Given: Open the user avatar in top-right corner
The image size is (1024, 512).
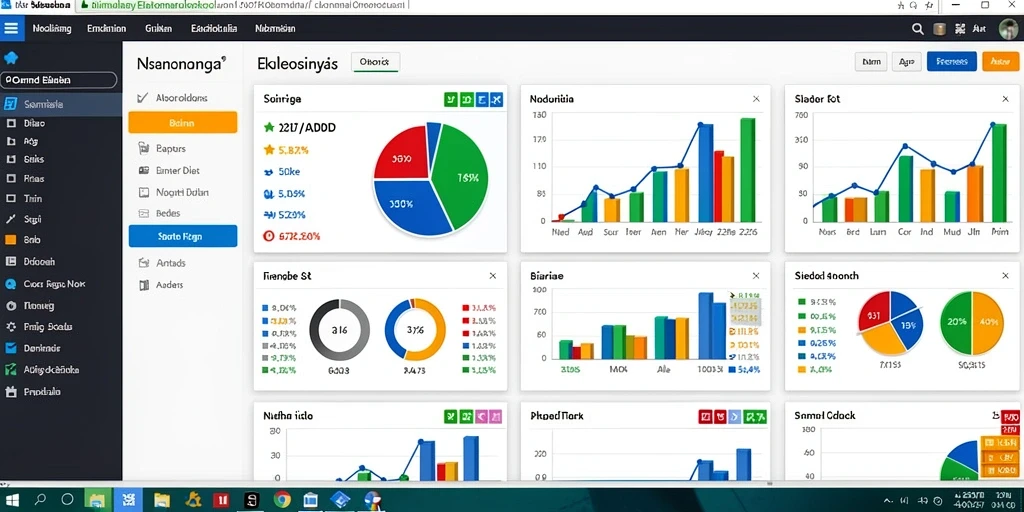Looking at the screenshot, I should click(x=1008, y=29).
